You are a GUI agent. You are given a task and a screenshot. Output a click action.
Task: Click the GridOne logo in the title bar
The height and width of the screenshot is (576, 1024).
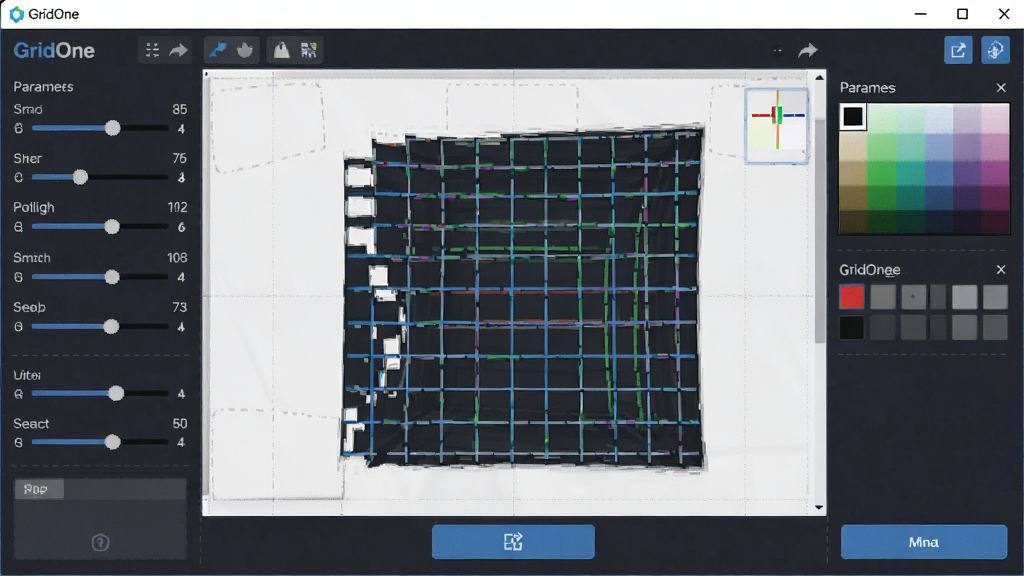tap(16, 14)
